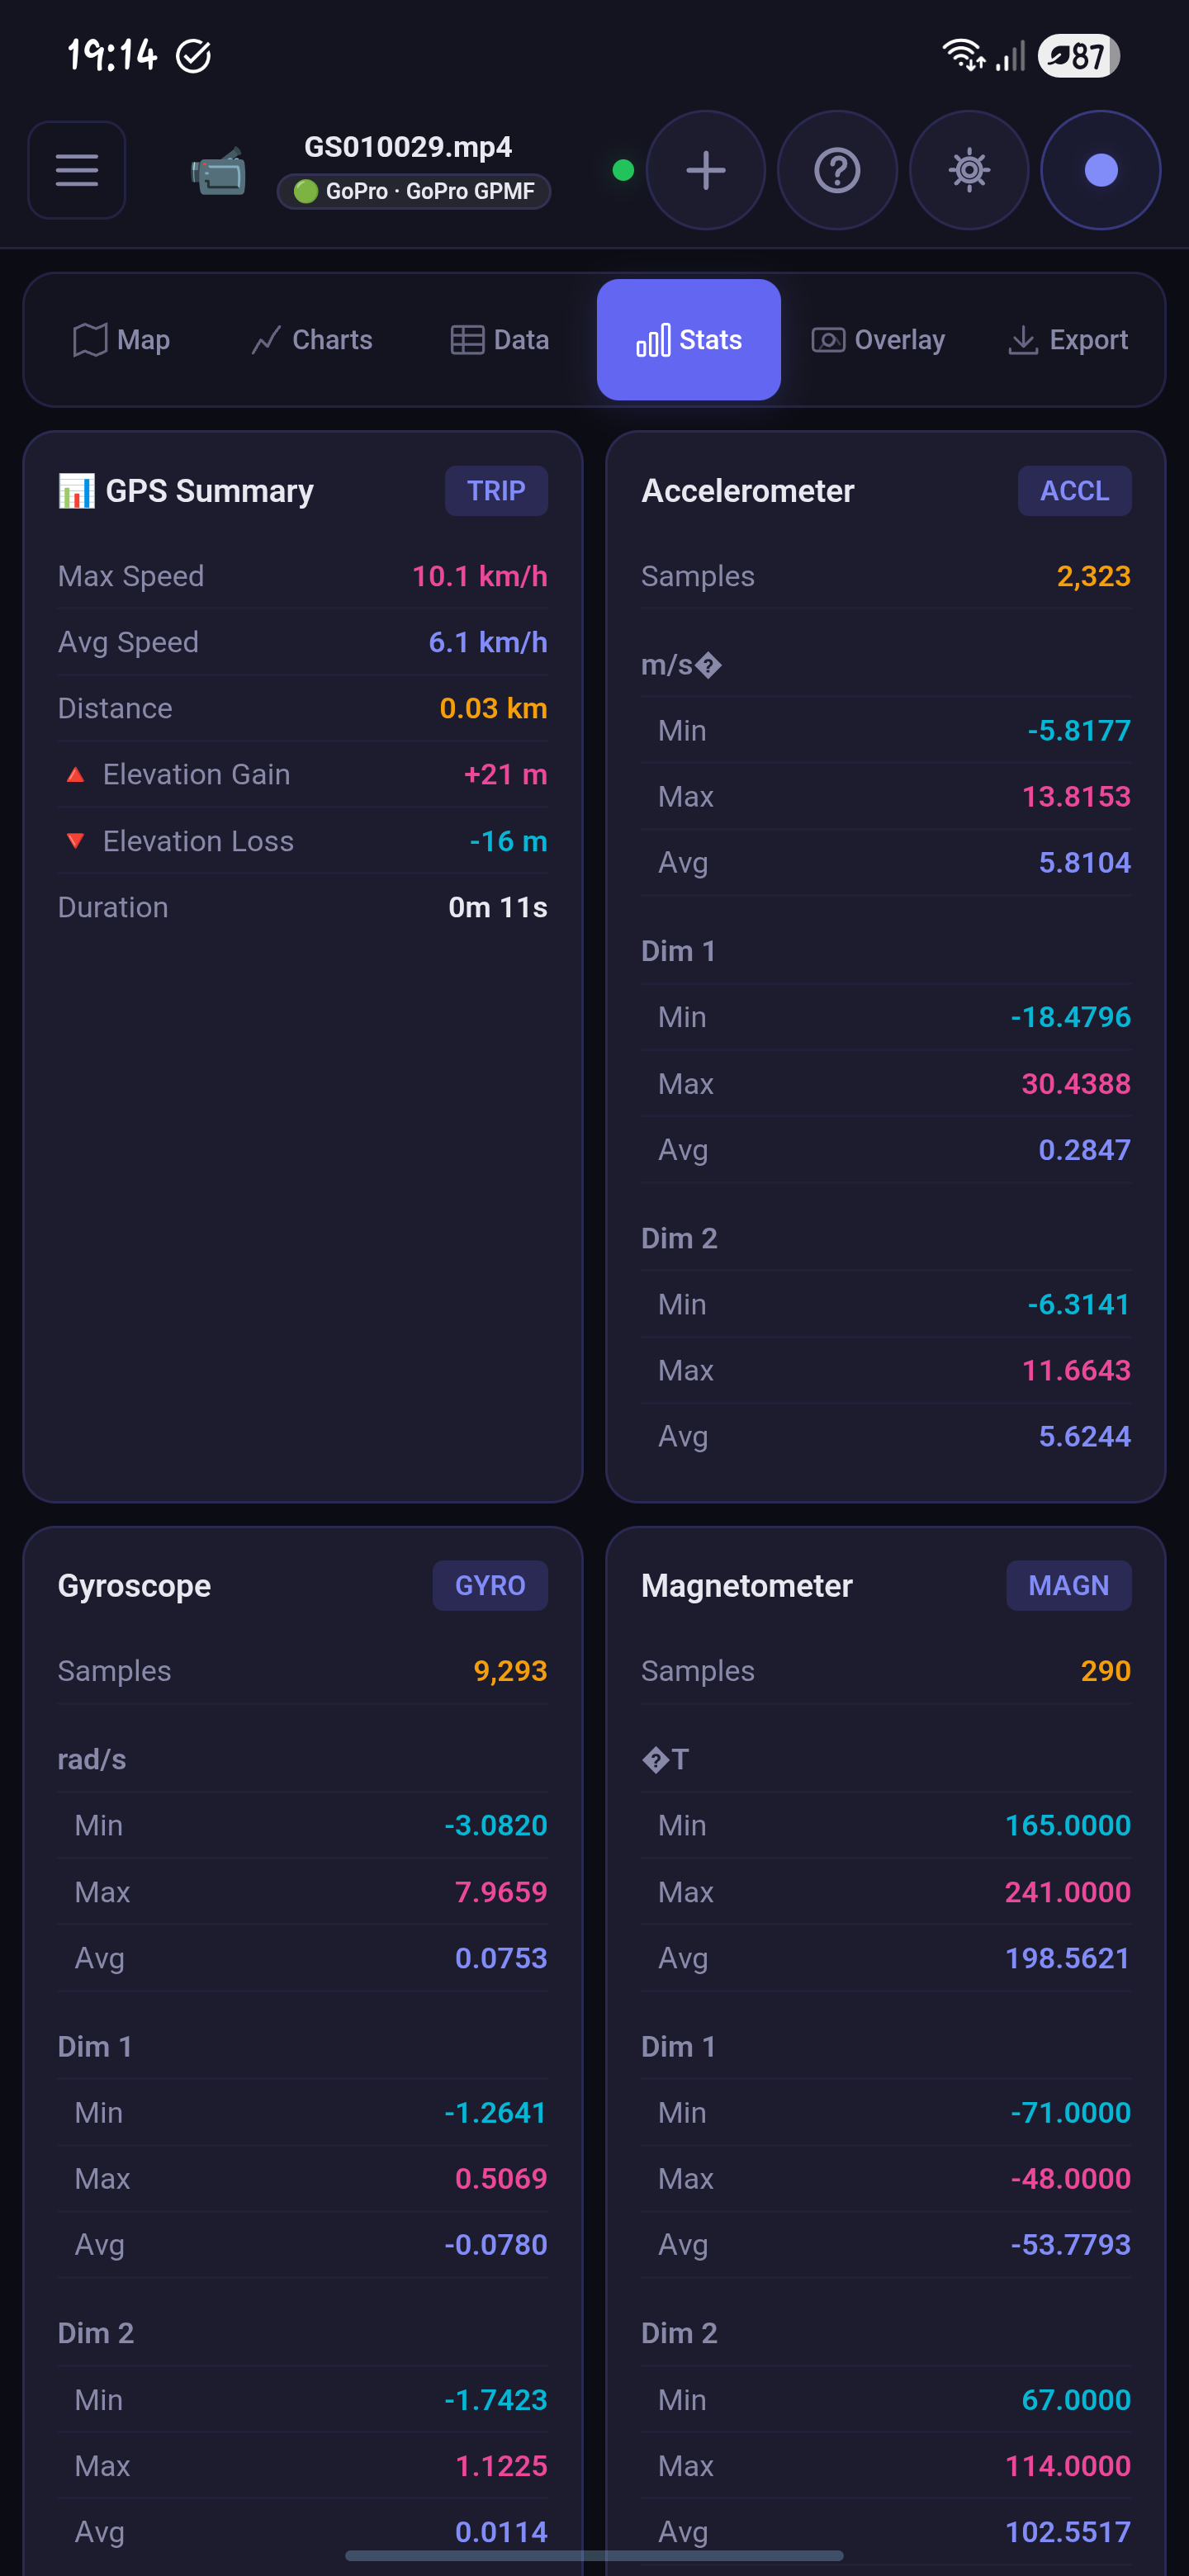The height and width of the screenshot is (2576, 1189).
Task: Click the GPS Summary bar chart icon
Action: pyautogui.click(x=77, y=491)
